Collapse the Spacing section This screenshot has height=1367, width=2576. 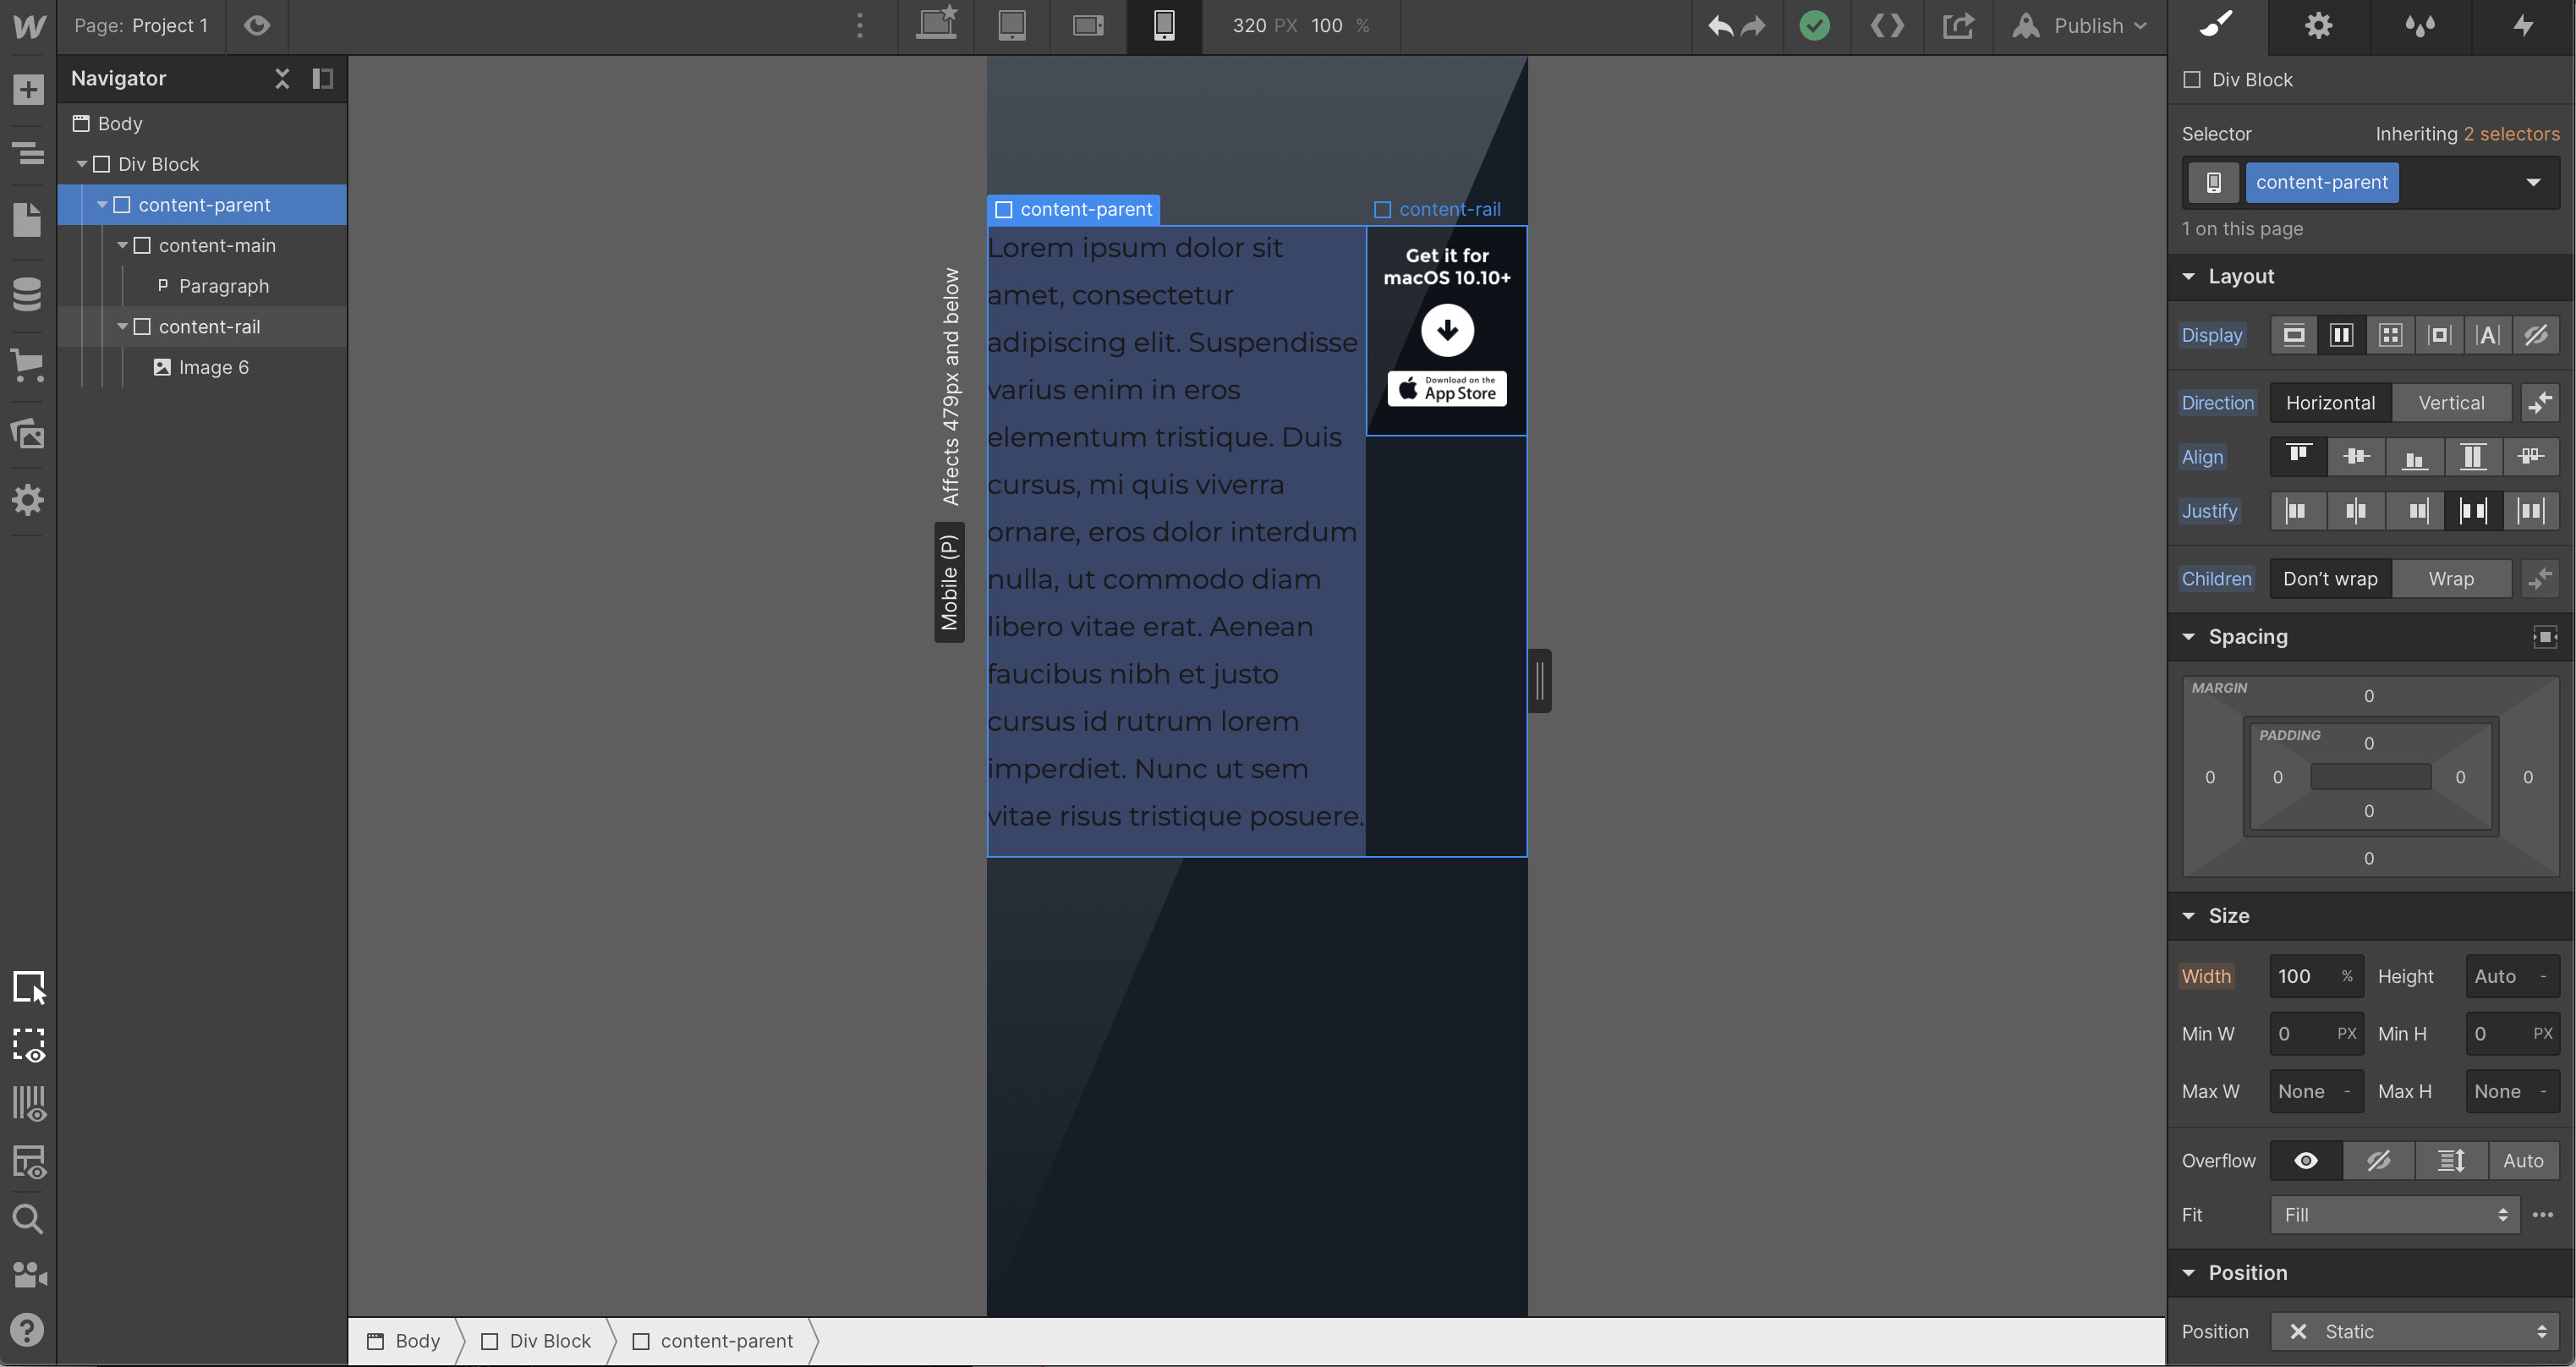2189,637
